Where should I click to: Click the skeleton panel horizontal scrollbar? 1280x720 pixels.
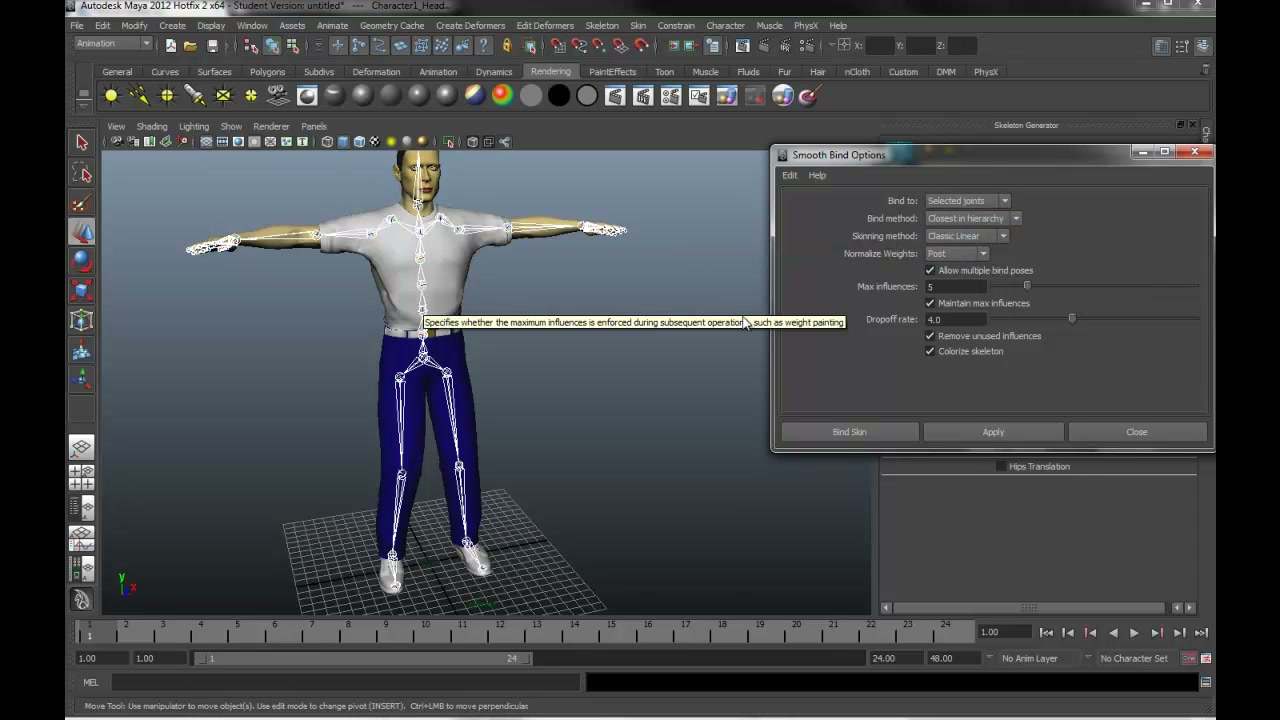click(x=1030, y=608)
